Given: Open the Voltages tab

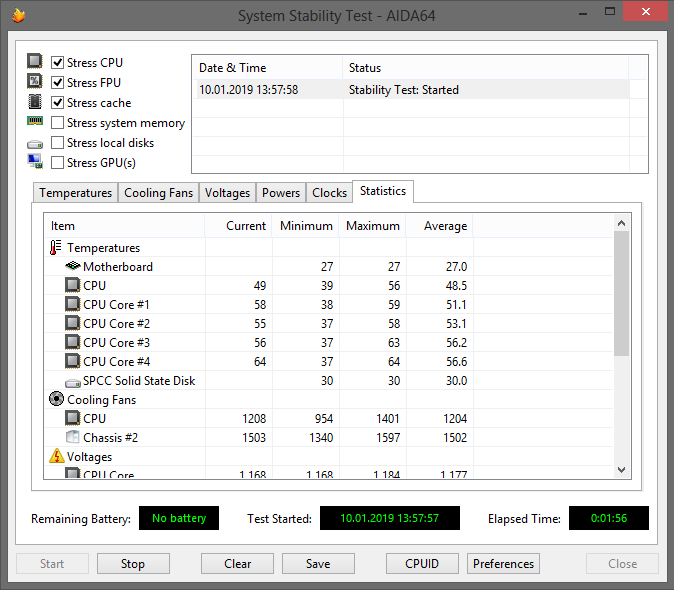Looking at the screenshot, I should [x=227, y=193].
